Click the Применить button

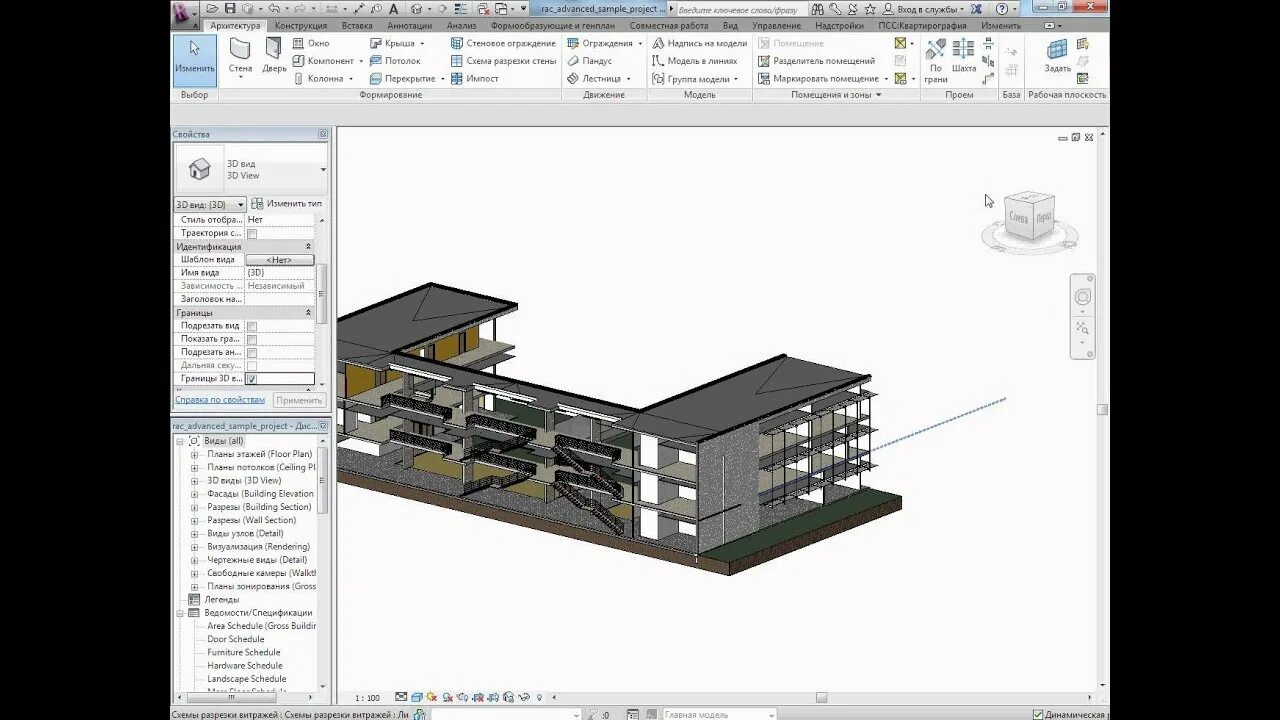click(x=299, y=400)
